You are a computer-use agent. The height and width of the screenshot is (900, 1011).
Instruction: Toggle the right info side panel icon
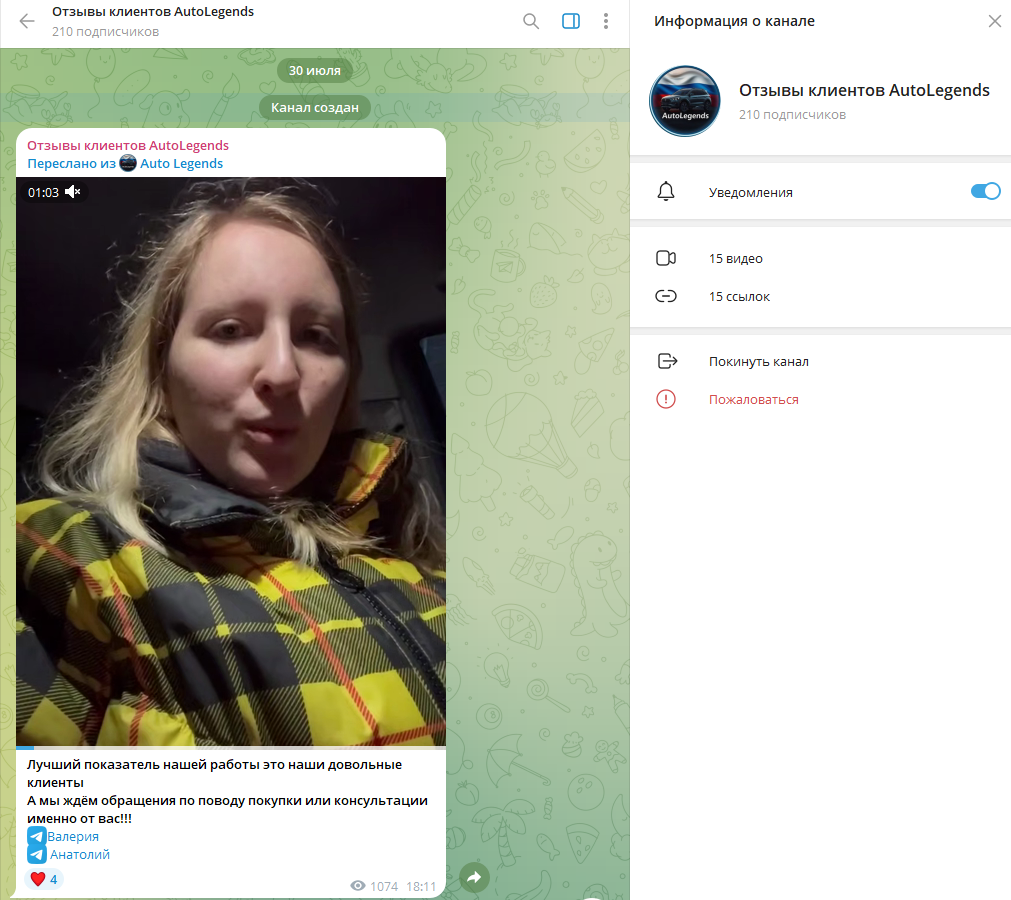click(571, 21)
